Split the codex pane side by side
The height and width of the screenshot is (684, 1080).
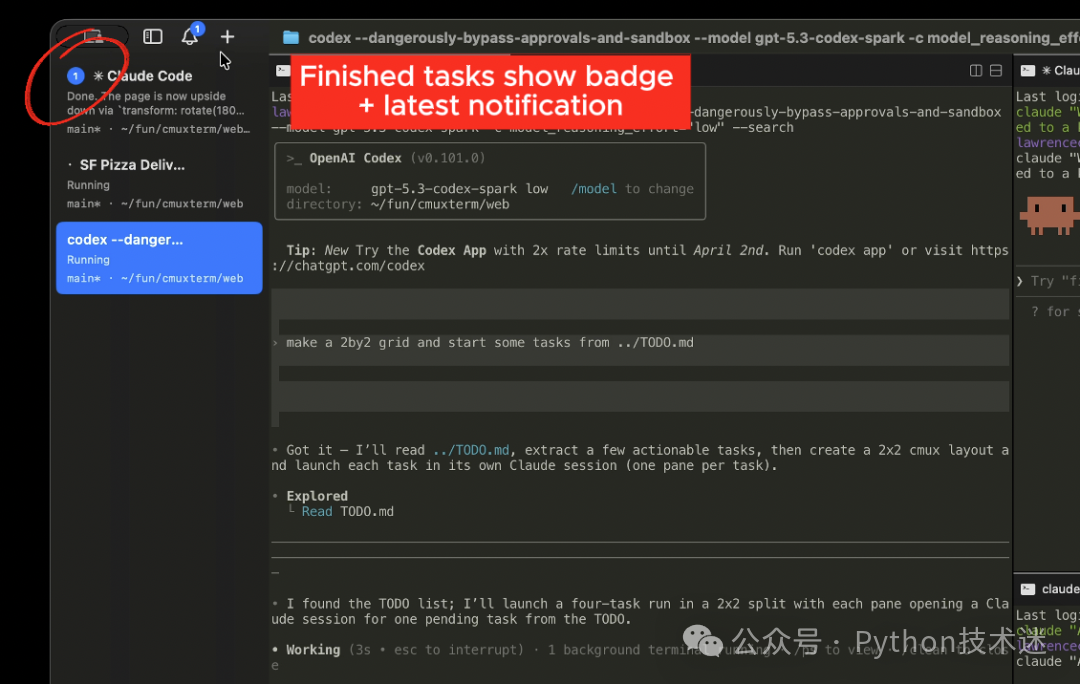click(976, 70)
